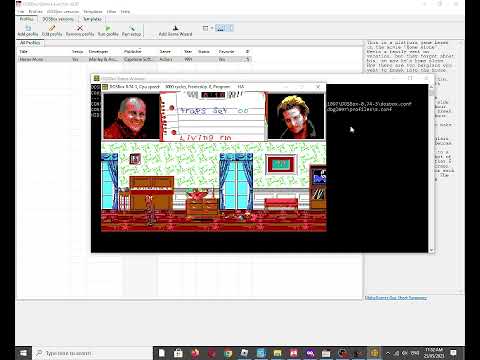Screen dimensions: 480x360
Task: Sort by the Year column header
Action: [188, 52]
